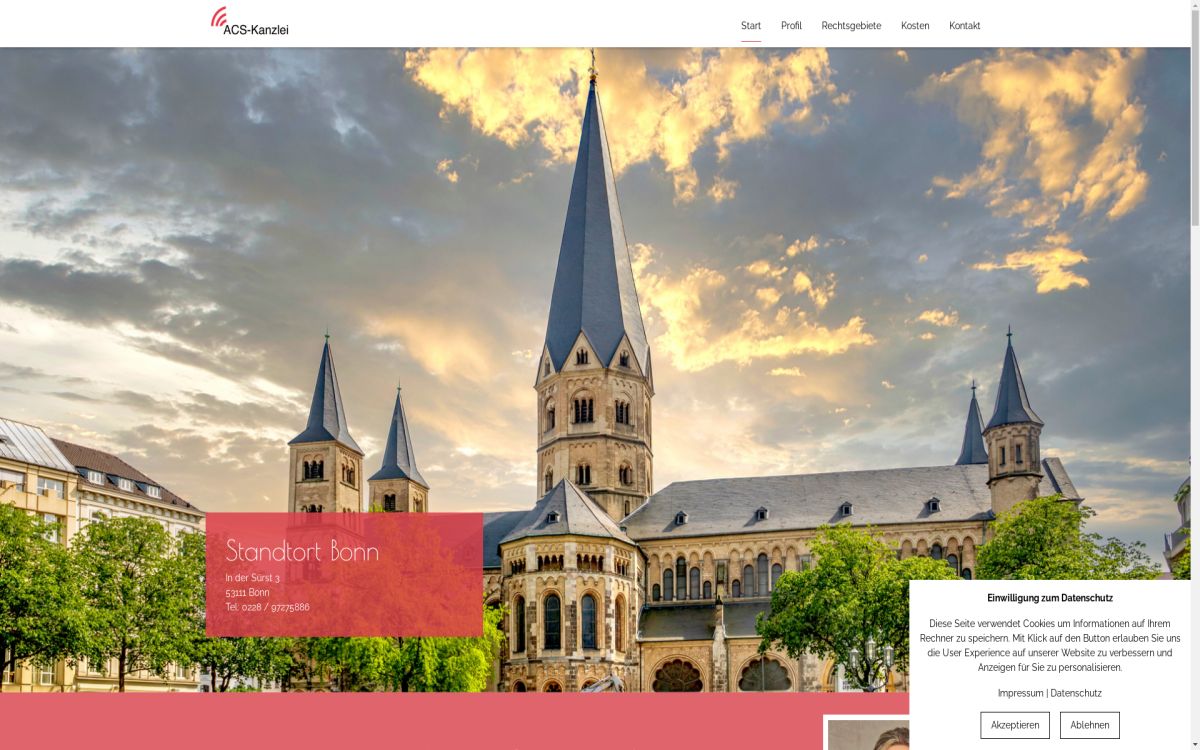Click the Einwilligung zum Datenschutz heading
Screen dimensions: 1200x750
click(1049, 600)
